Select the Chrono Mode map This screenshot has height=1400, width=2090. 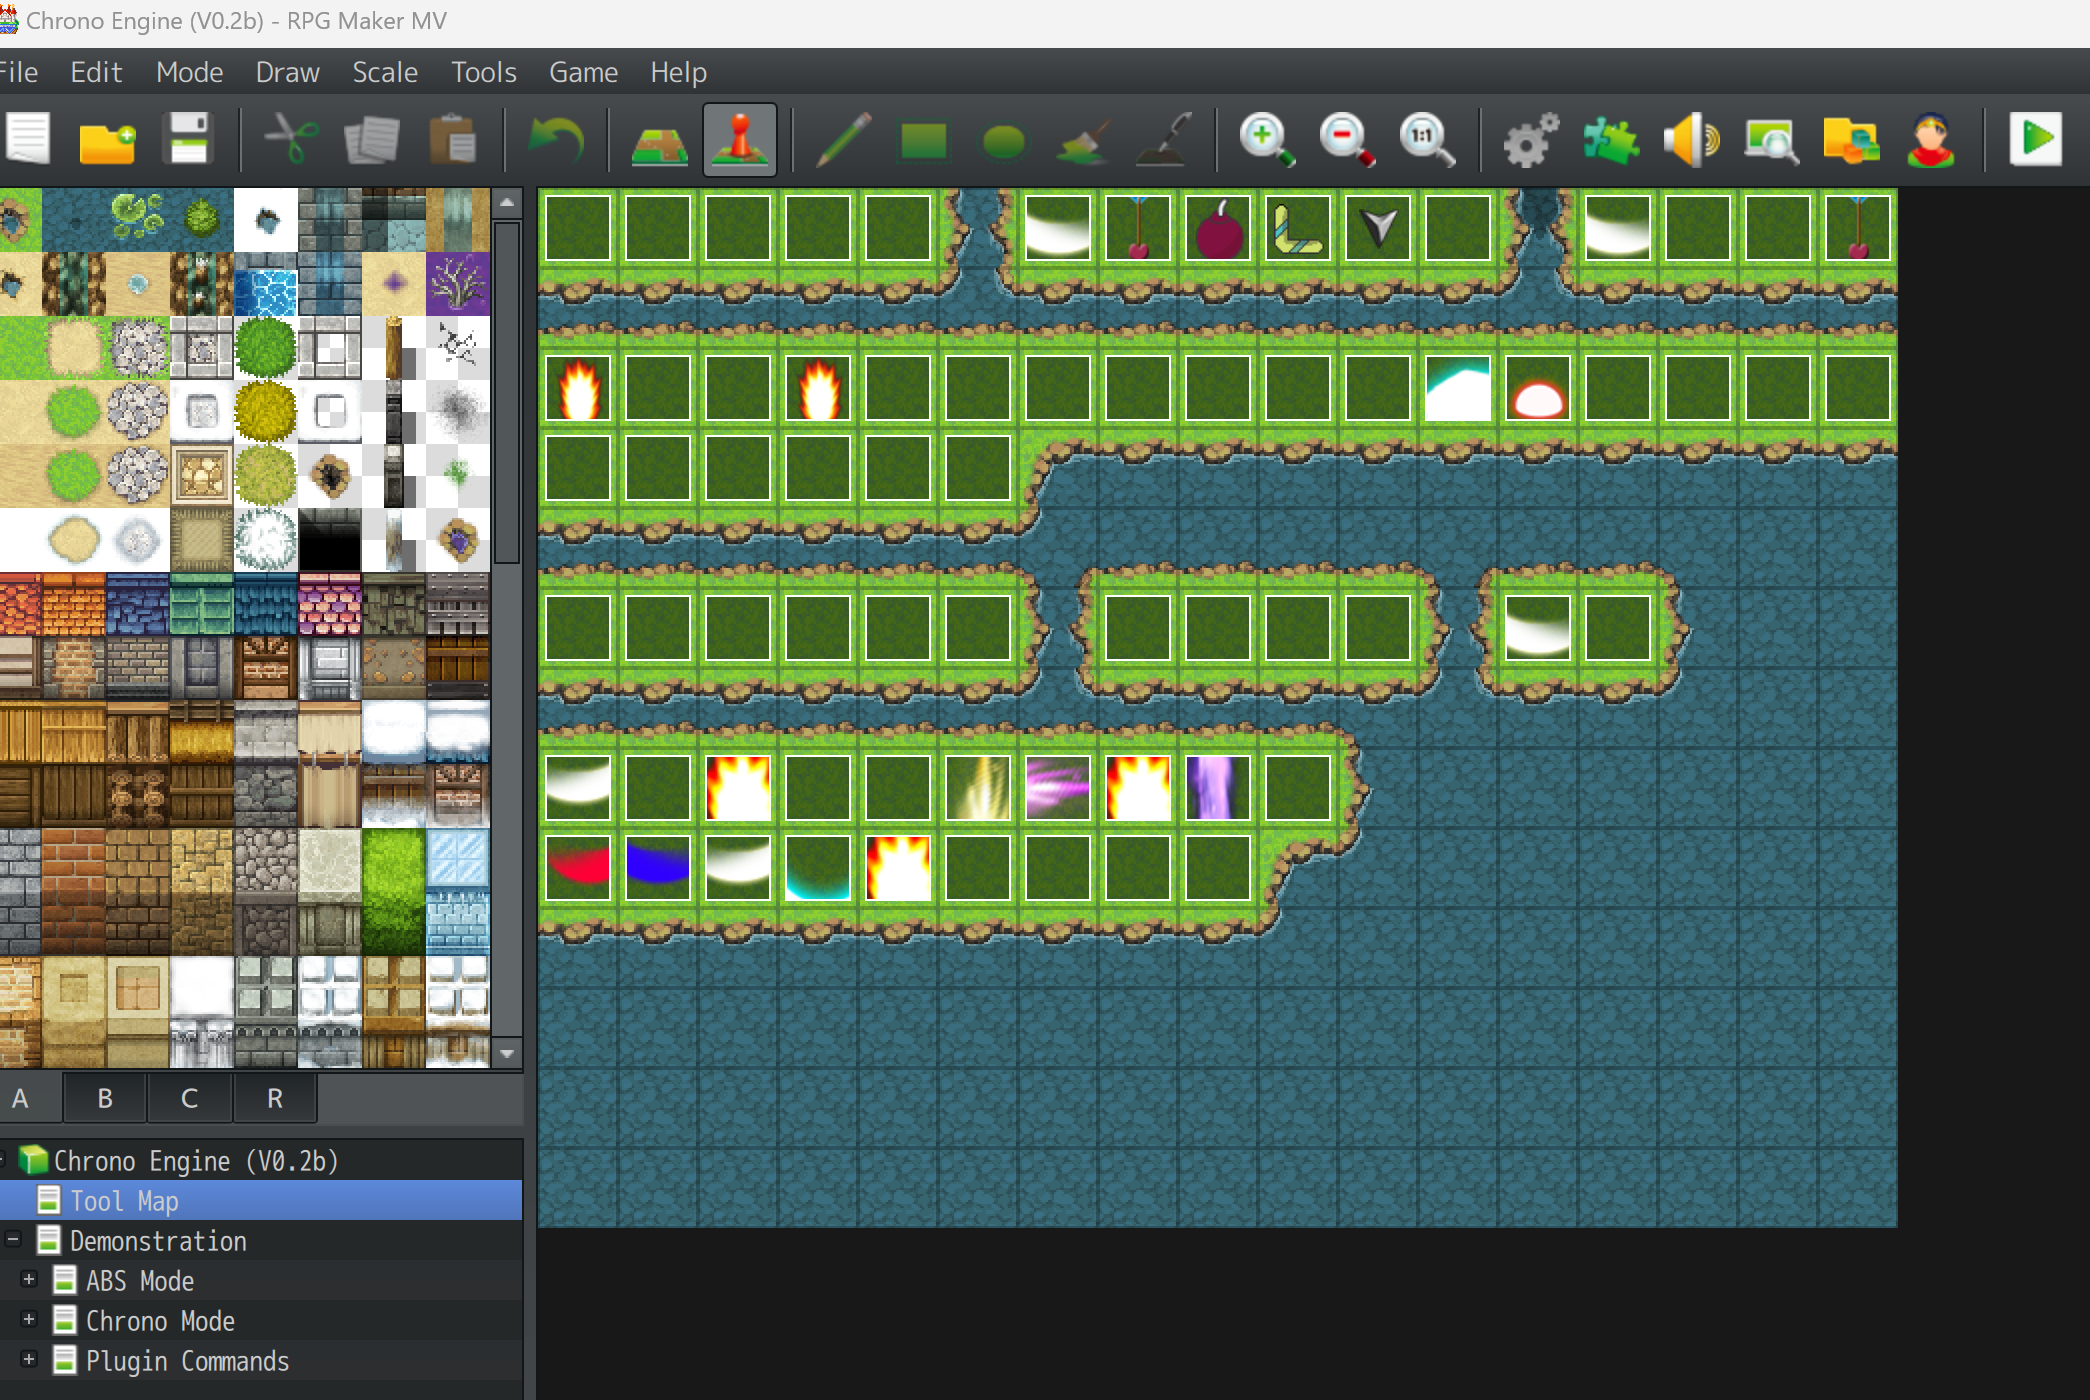(x=160, y=1321)
